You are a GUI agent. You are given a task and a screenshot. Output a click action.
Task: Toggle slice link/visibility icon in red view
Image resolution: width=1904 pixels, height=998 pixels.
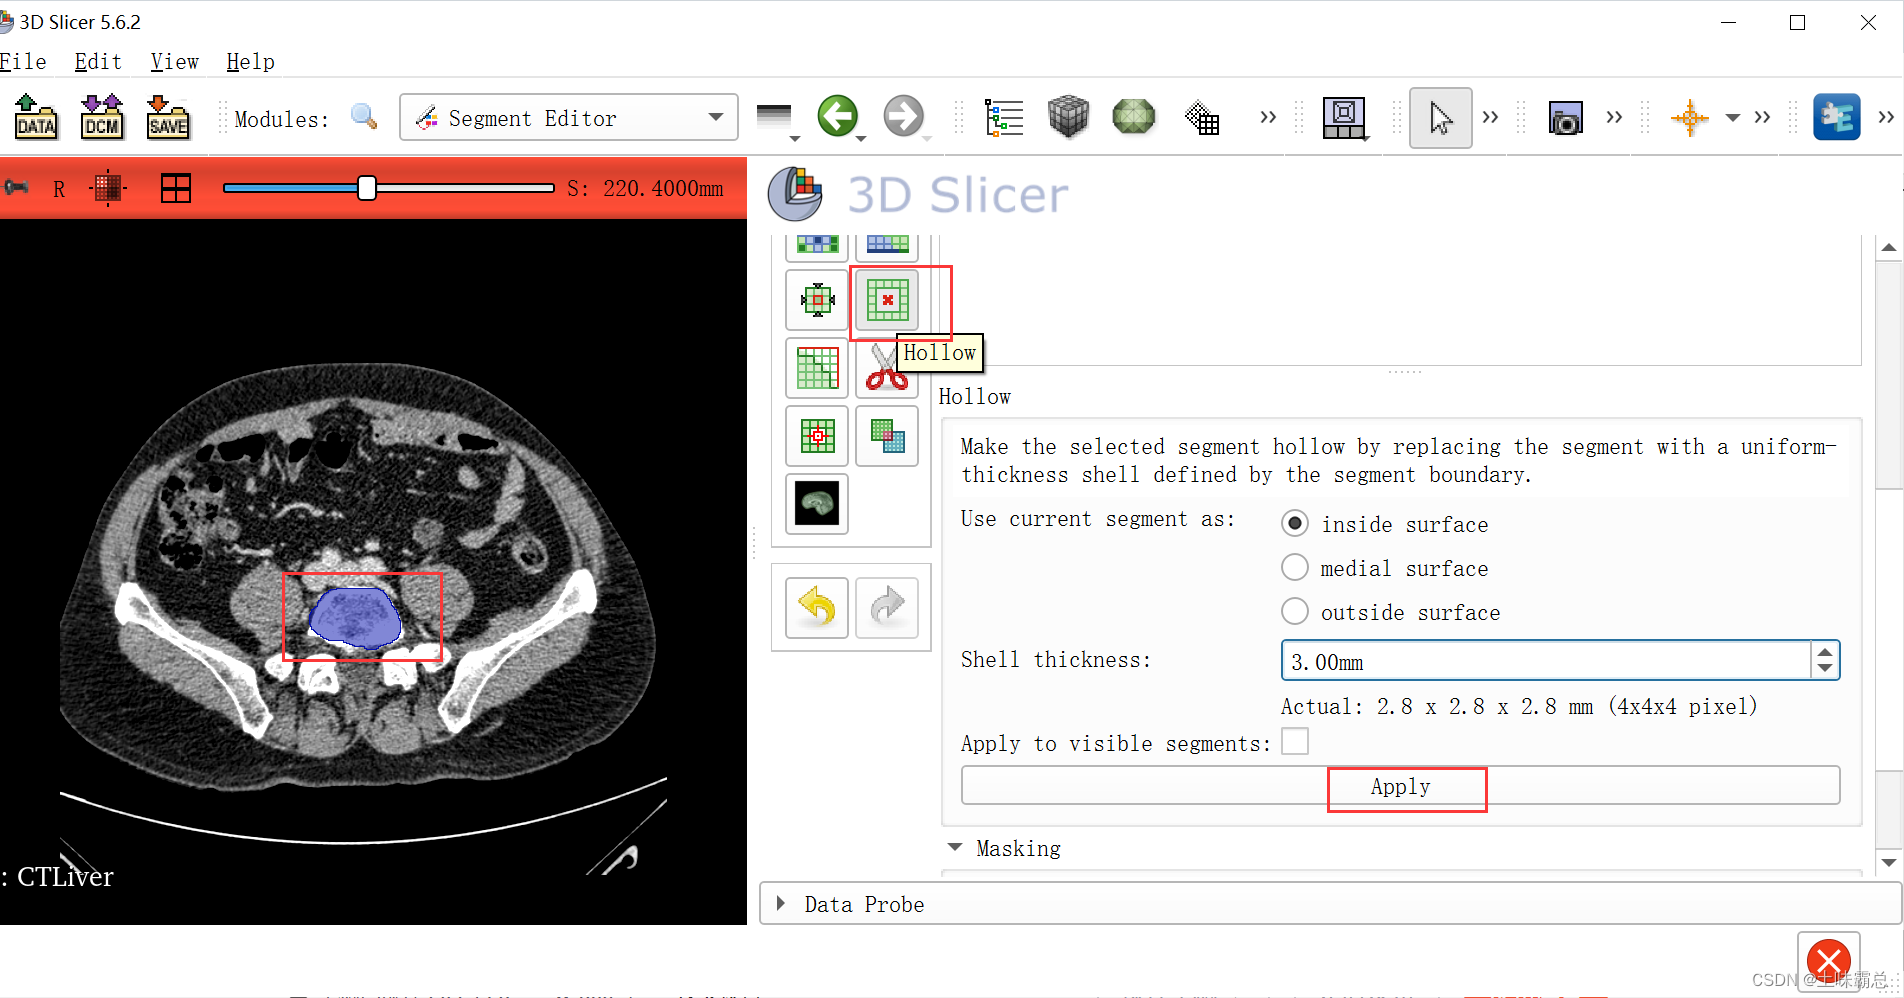click(x=108, y=188)
